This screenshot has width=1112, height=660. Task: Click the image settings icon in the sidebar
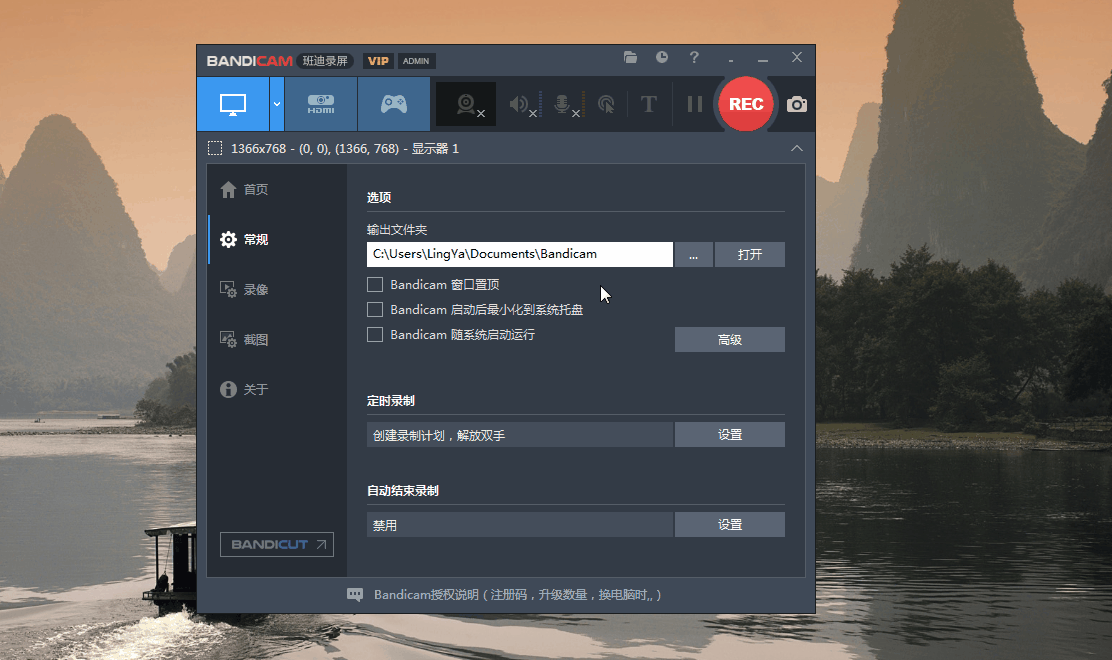(228, 340)
